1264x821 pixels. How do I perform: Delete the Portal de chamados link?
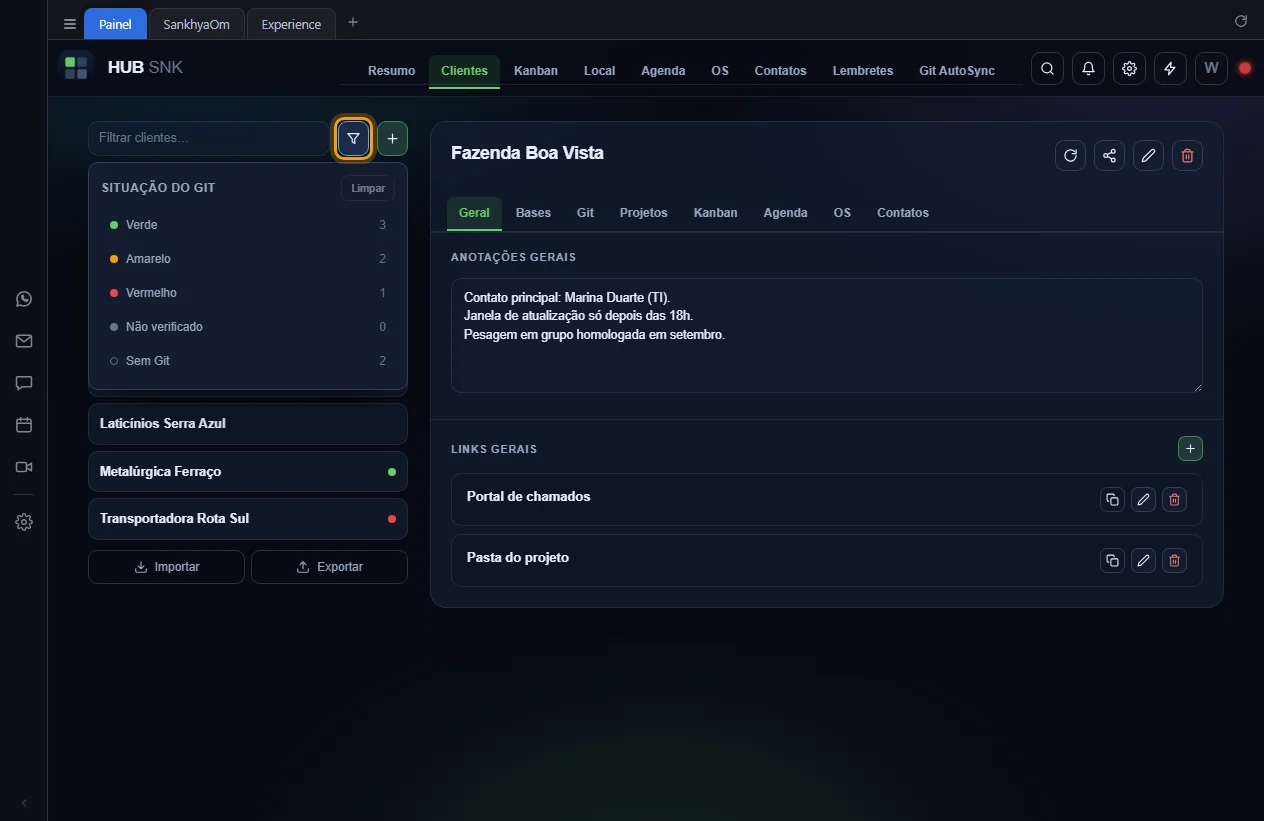coord(1175,500)
